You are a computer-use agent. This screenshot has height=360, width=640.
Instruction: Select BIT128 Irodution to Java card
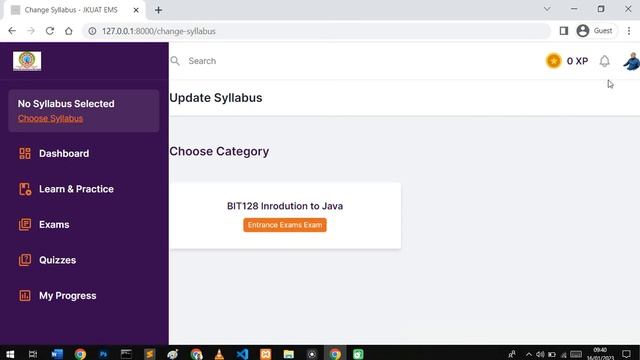click(285, 216)
